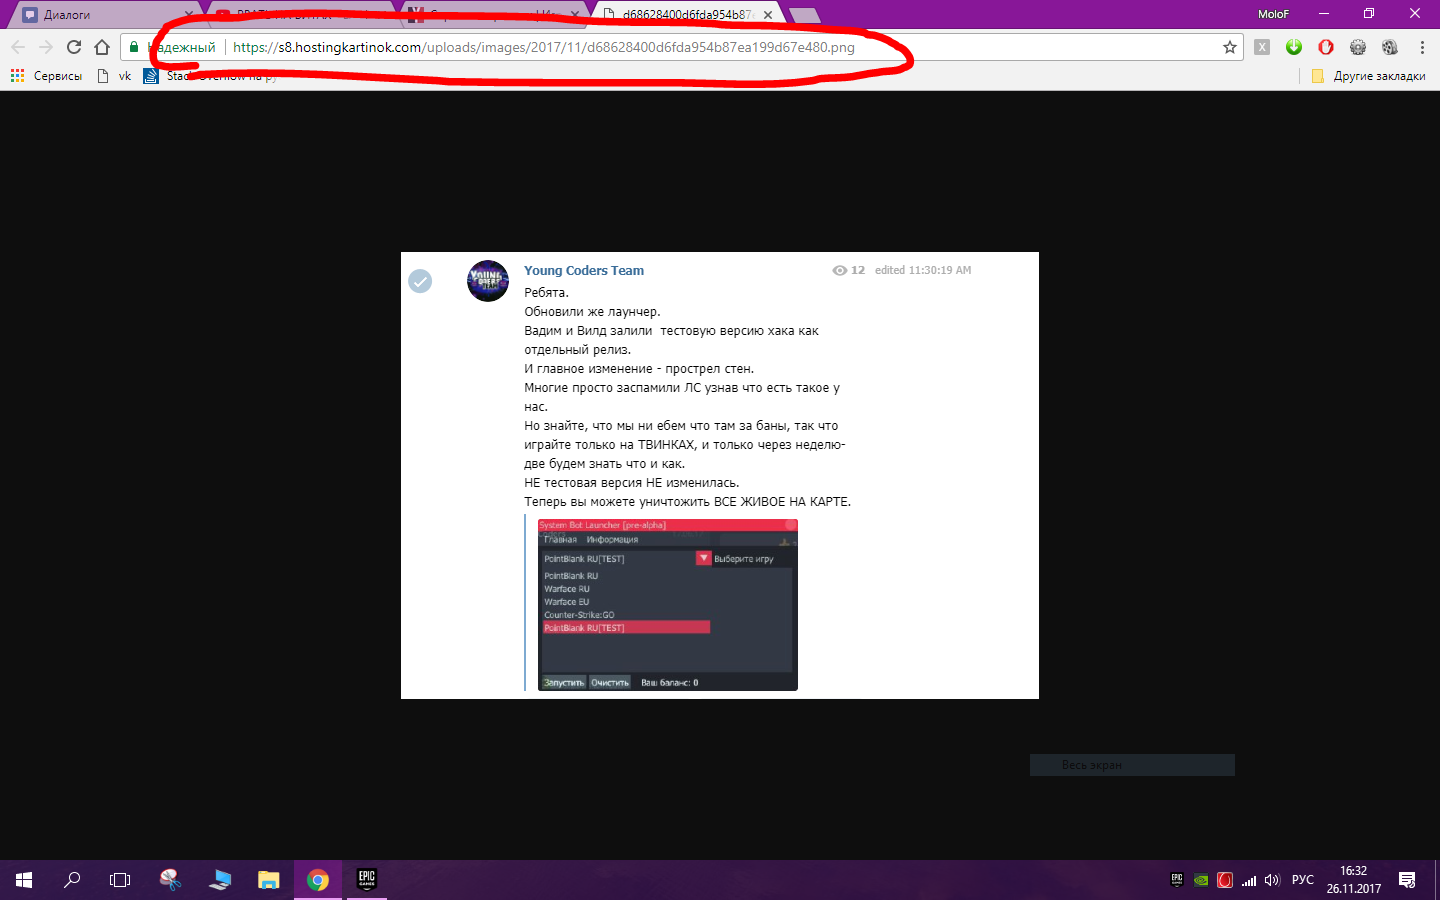Click the red dropdown arrow beside PointBlank RU[TEST]
The width and height of the screenshot is (1440, 900).
click(x=703, y=558)
